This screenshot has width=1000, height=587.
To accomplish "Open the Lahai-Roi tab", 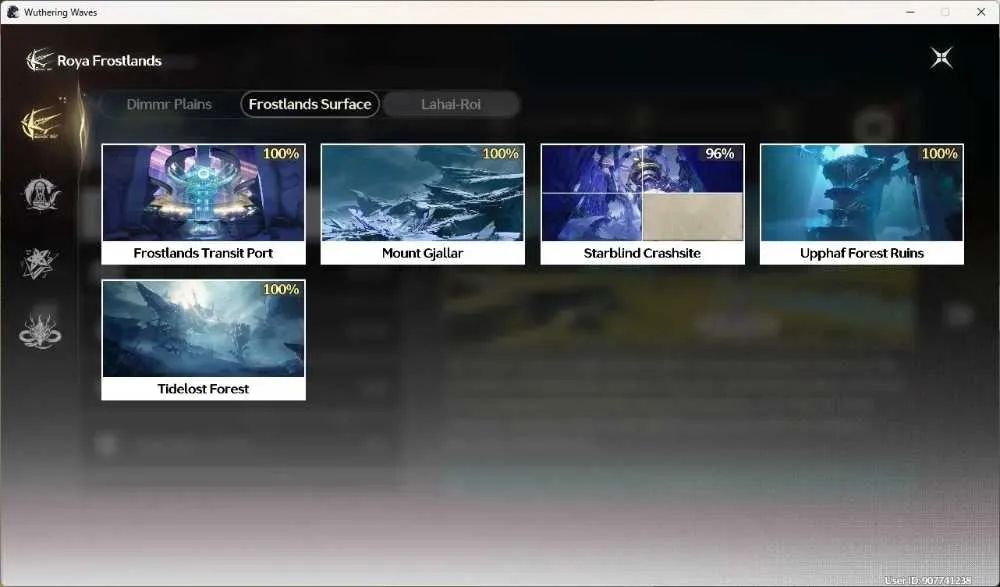I will coord(451,104).
